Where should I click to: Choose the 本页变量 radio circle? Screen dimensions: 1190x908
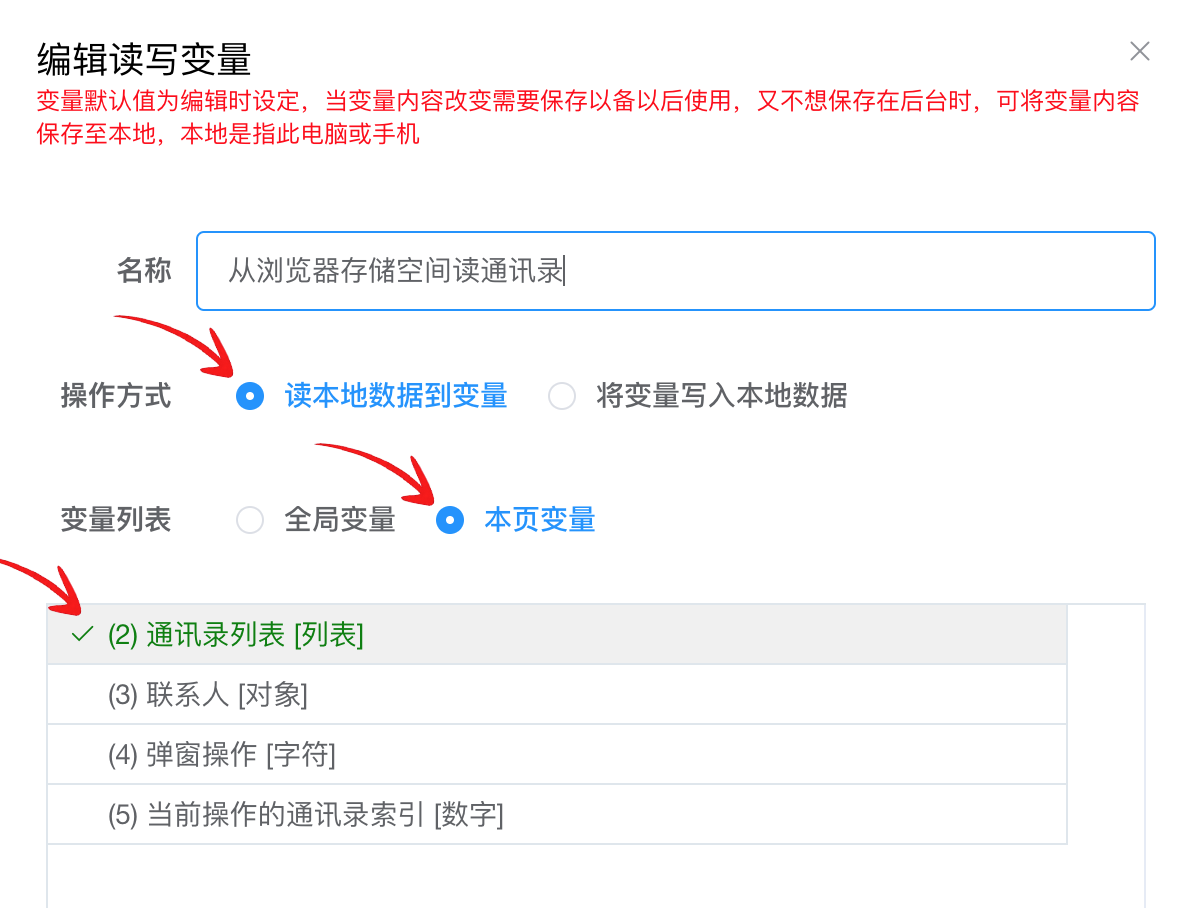click(x=450, y=520)
